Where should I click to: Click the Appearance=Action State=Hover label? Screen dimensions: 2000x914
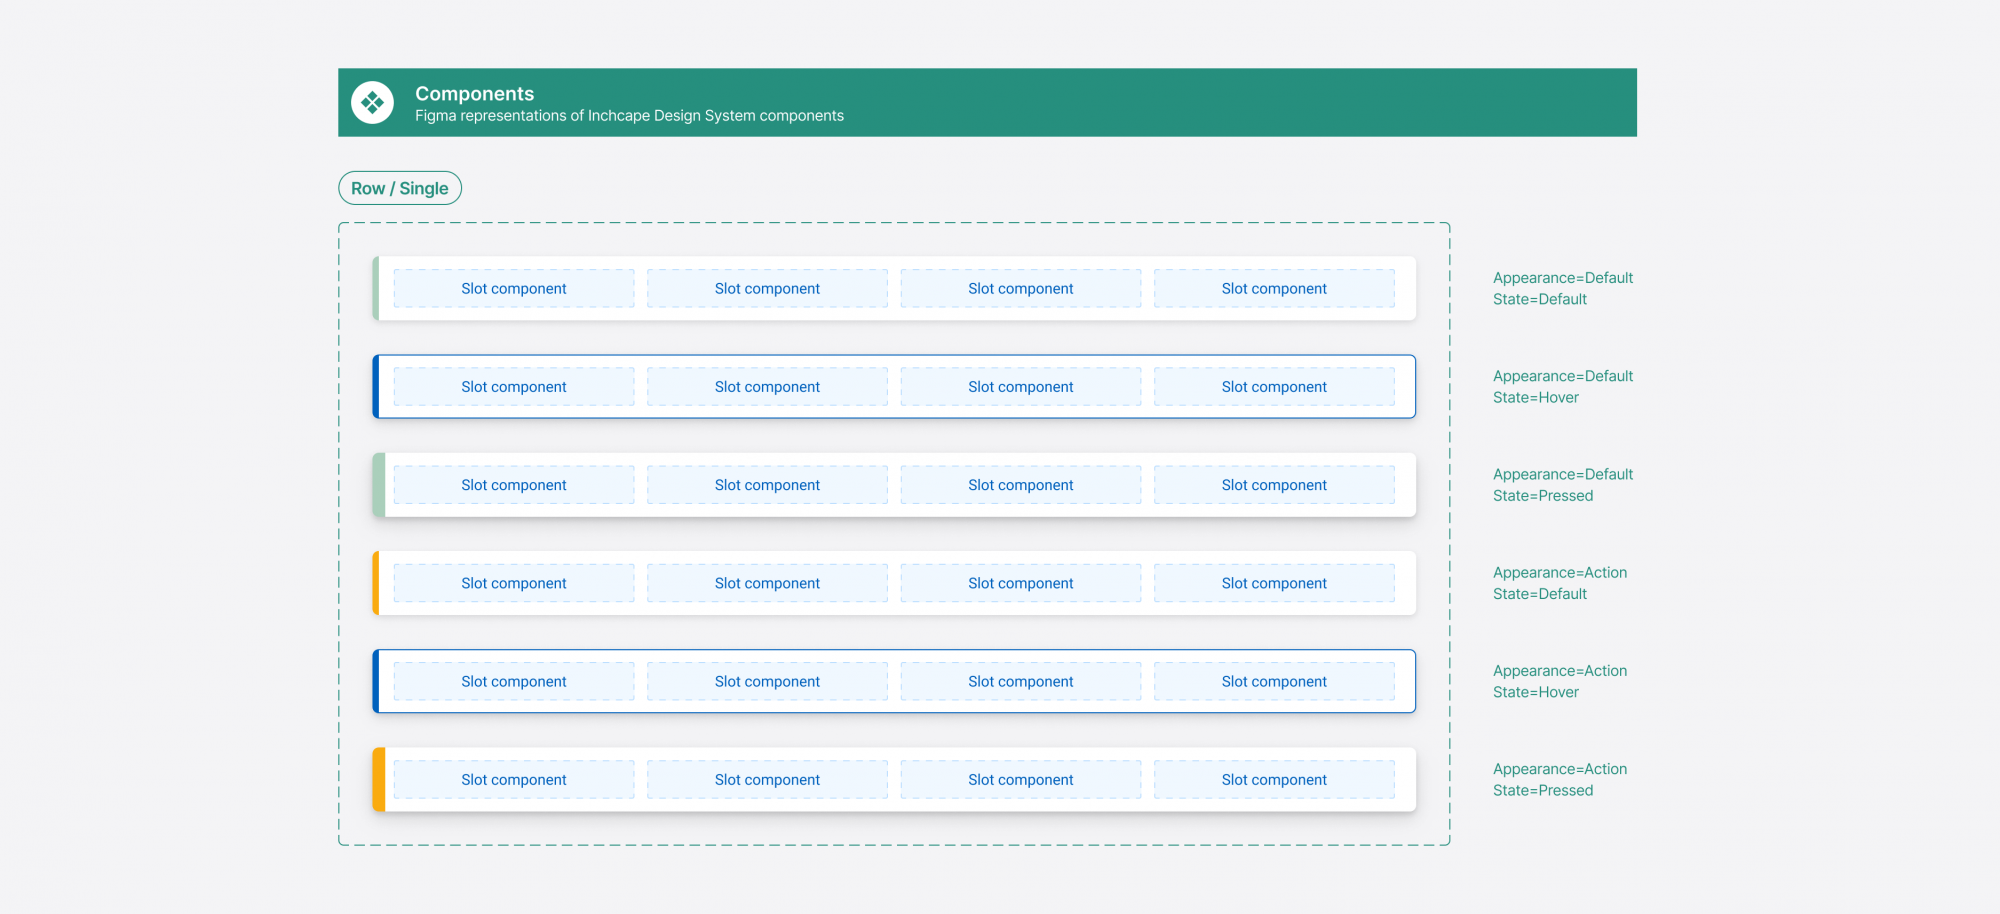1559,682
